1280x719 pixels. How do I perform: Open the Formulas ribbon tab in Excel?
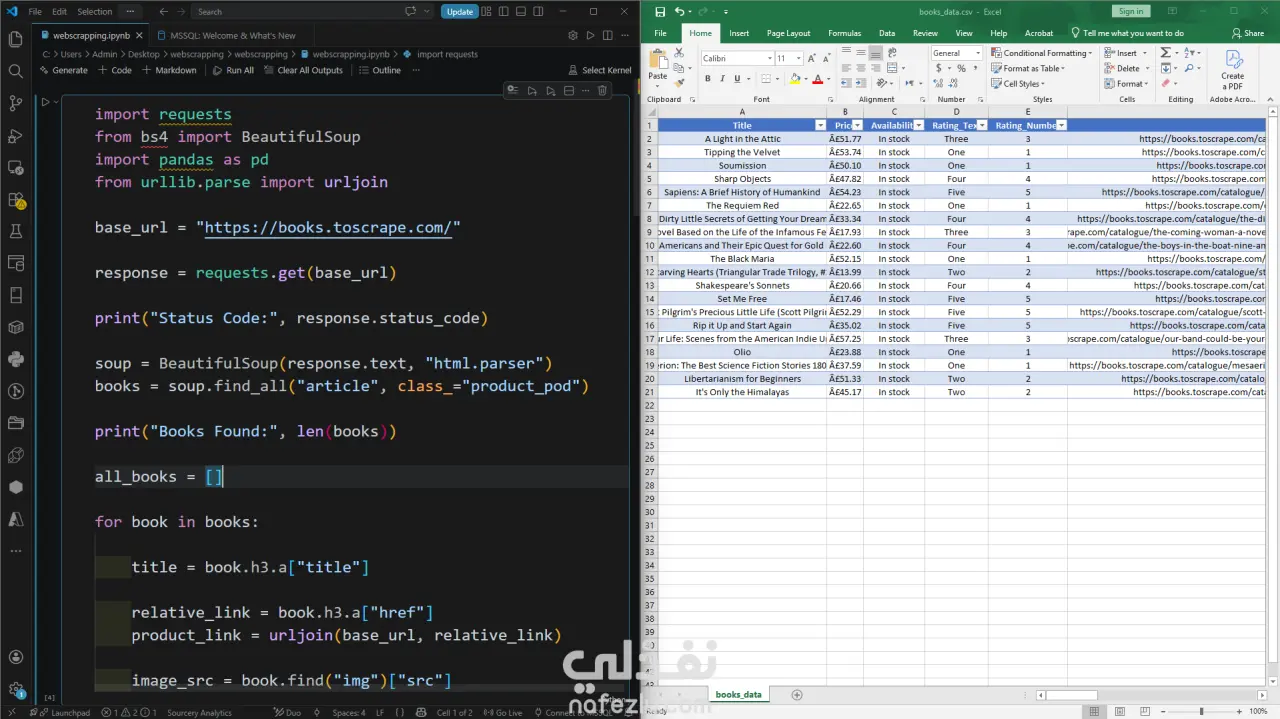(844, 33)
